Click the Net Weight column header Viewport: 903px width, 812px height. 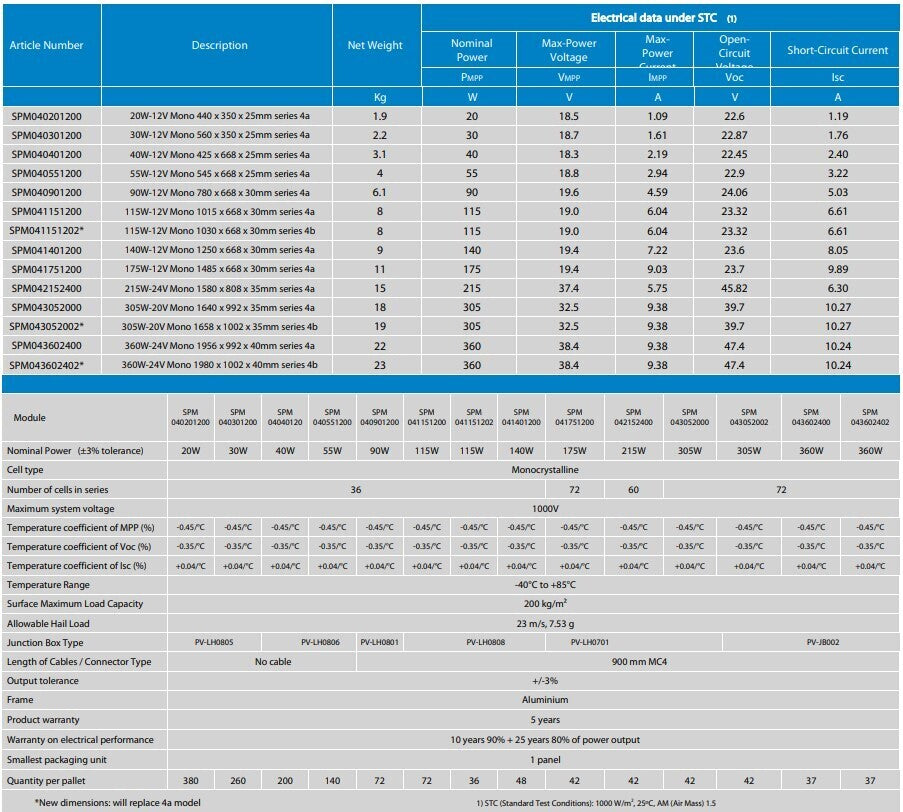[374, 45]
